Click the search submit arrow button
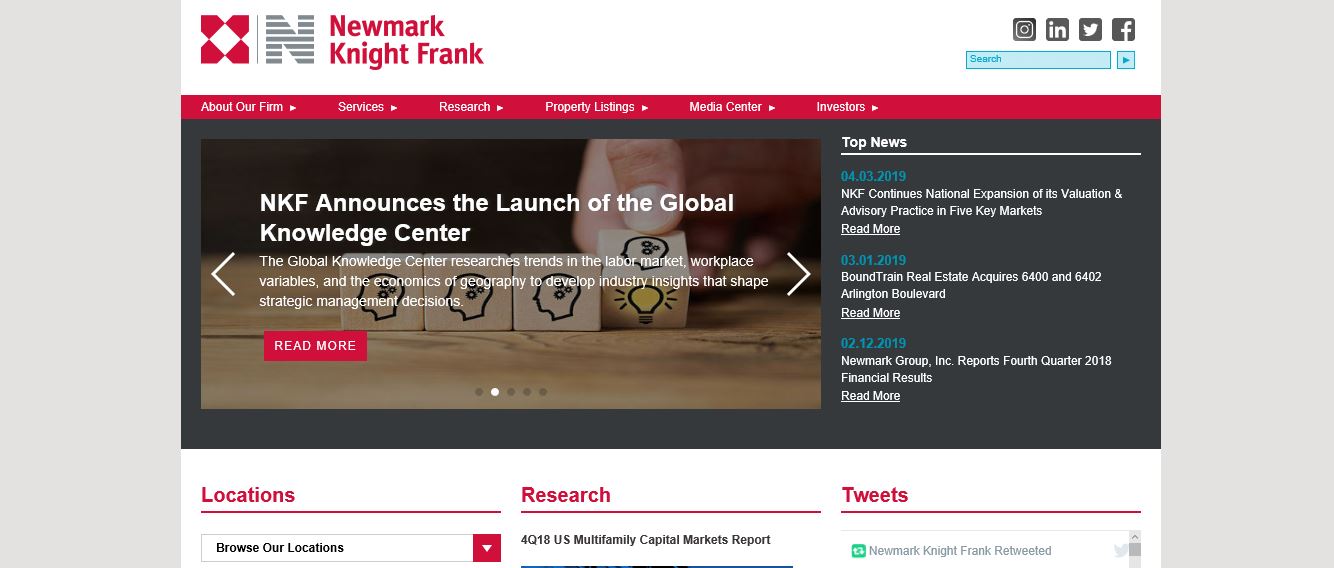Viewport: 1334px width, 568px height. [1126, 60]
